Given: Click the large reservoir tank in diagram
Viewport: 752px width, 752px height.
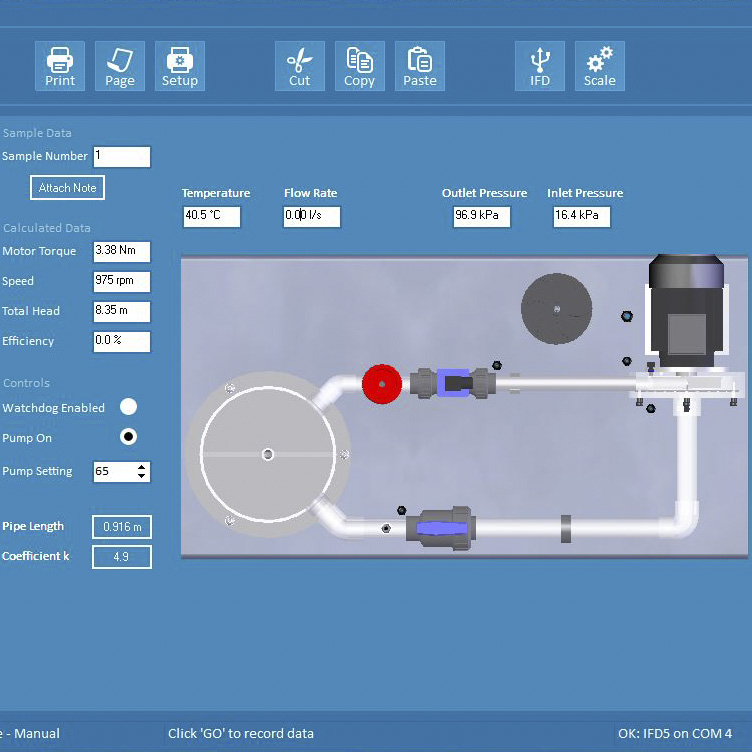Looking at the screenshot, I should point(267,455).
